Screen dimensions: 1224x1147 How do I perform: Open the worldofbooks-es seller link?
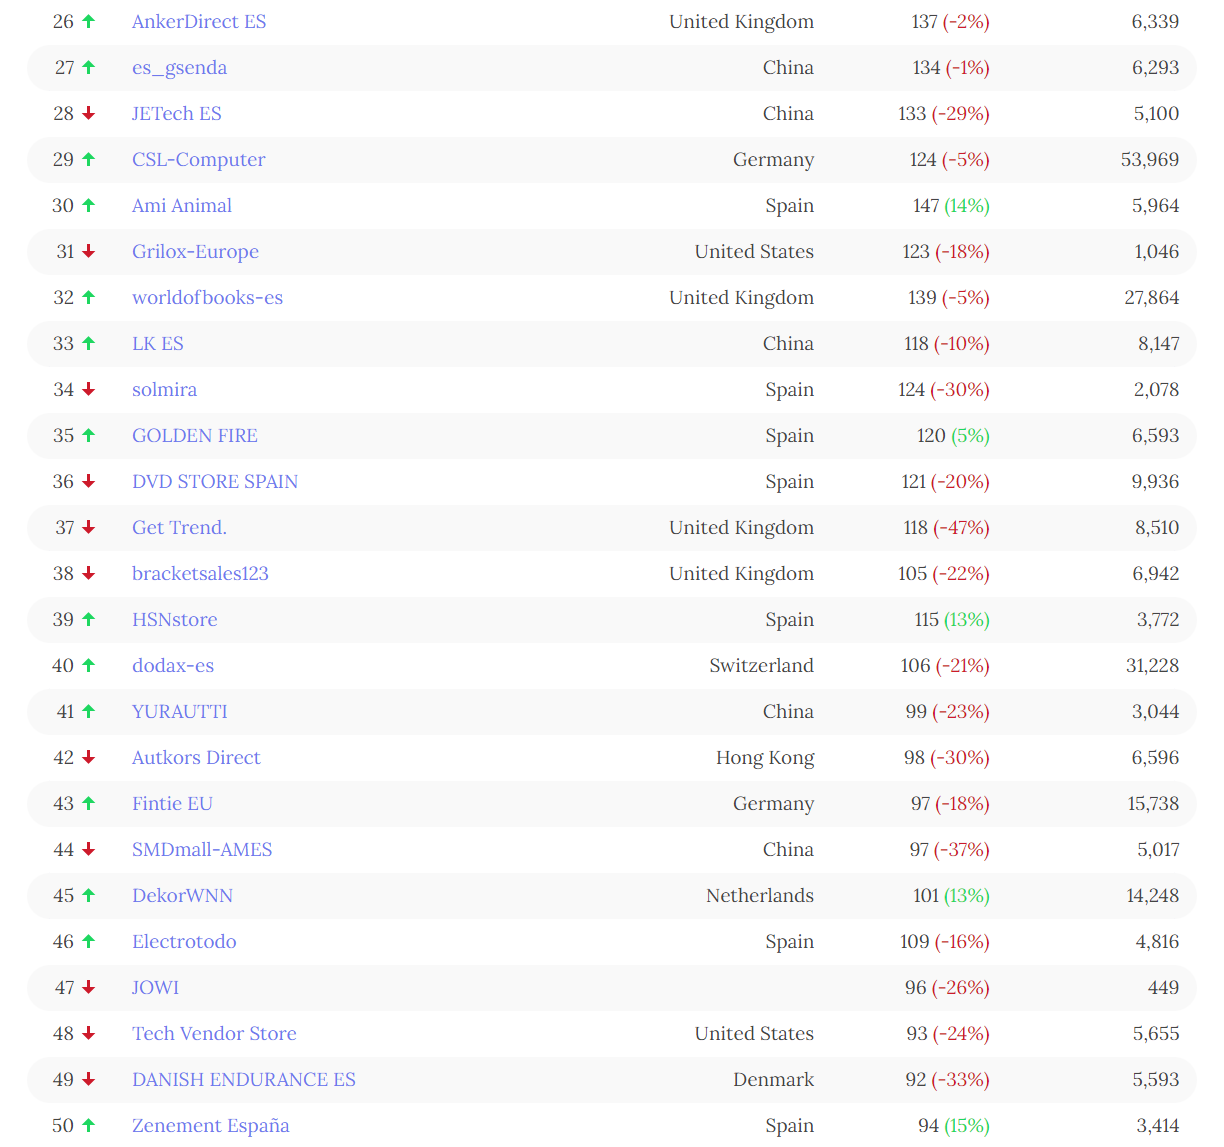coord(207,297)
